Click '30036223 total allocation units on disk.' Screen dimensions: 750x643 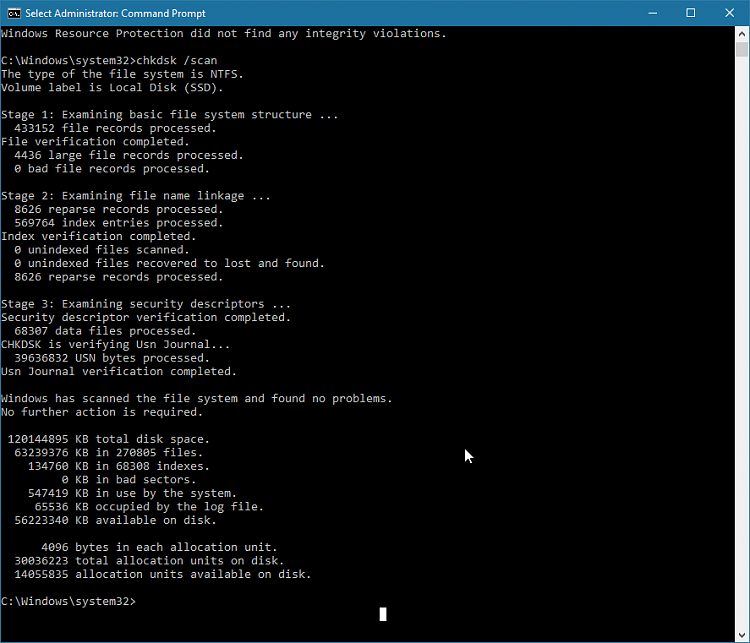coord(149,561)
